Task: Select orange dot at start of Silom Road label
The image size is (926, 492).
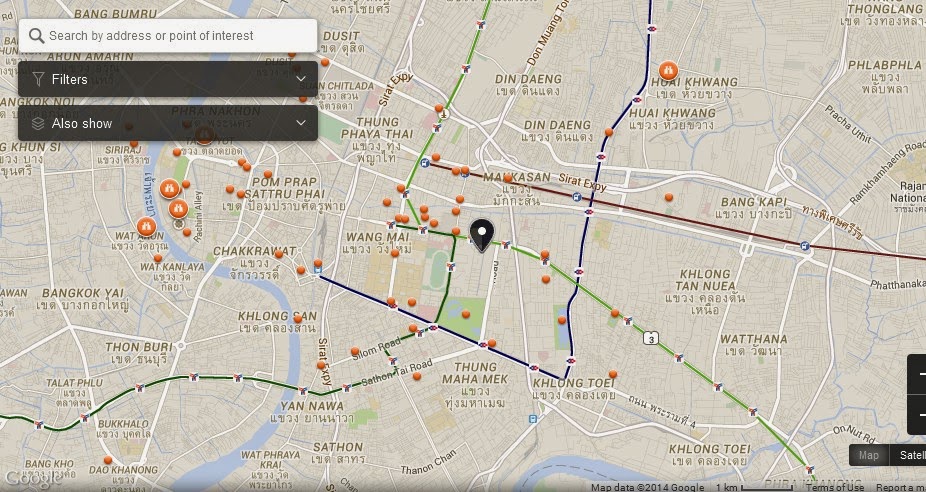Action: (354, 351)
